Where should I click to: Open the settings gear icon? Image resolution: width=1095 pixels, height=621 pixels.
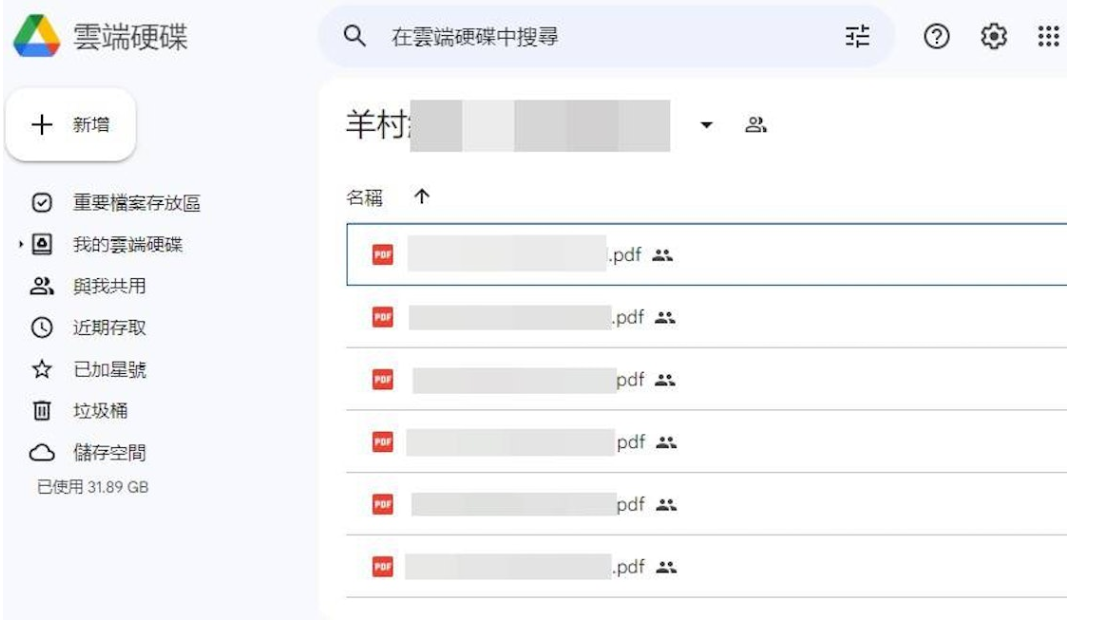click(992, 37)
